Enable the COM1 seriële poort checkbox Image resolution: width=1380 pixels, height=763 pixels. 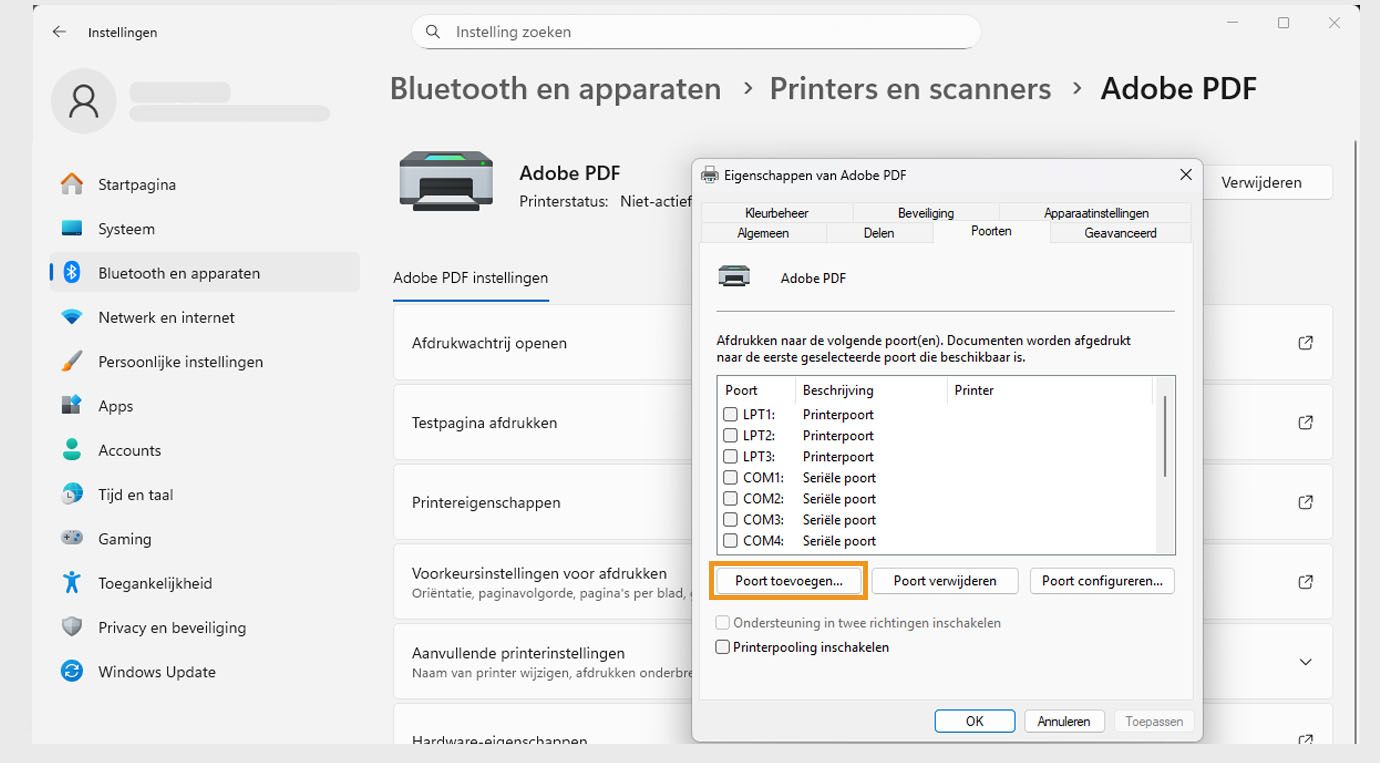coord(729,477)
